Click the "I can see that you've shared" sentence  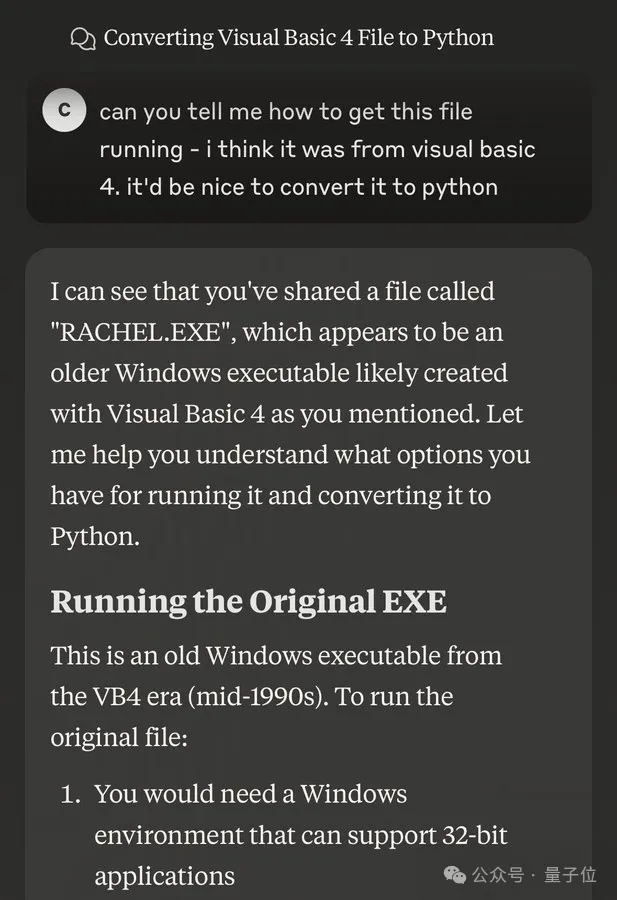click(x=272, y=292)
